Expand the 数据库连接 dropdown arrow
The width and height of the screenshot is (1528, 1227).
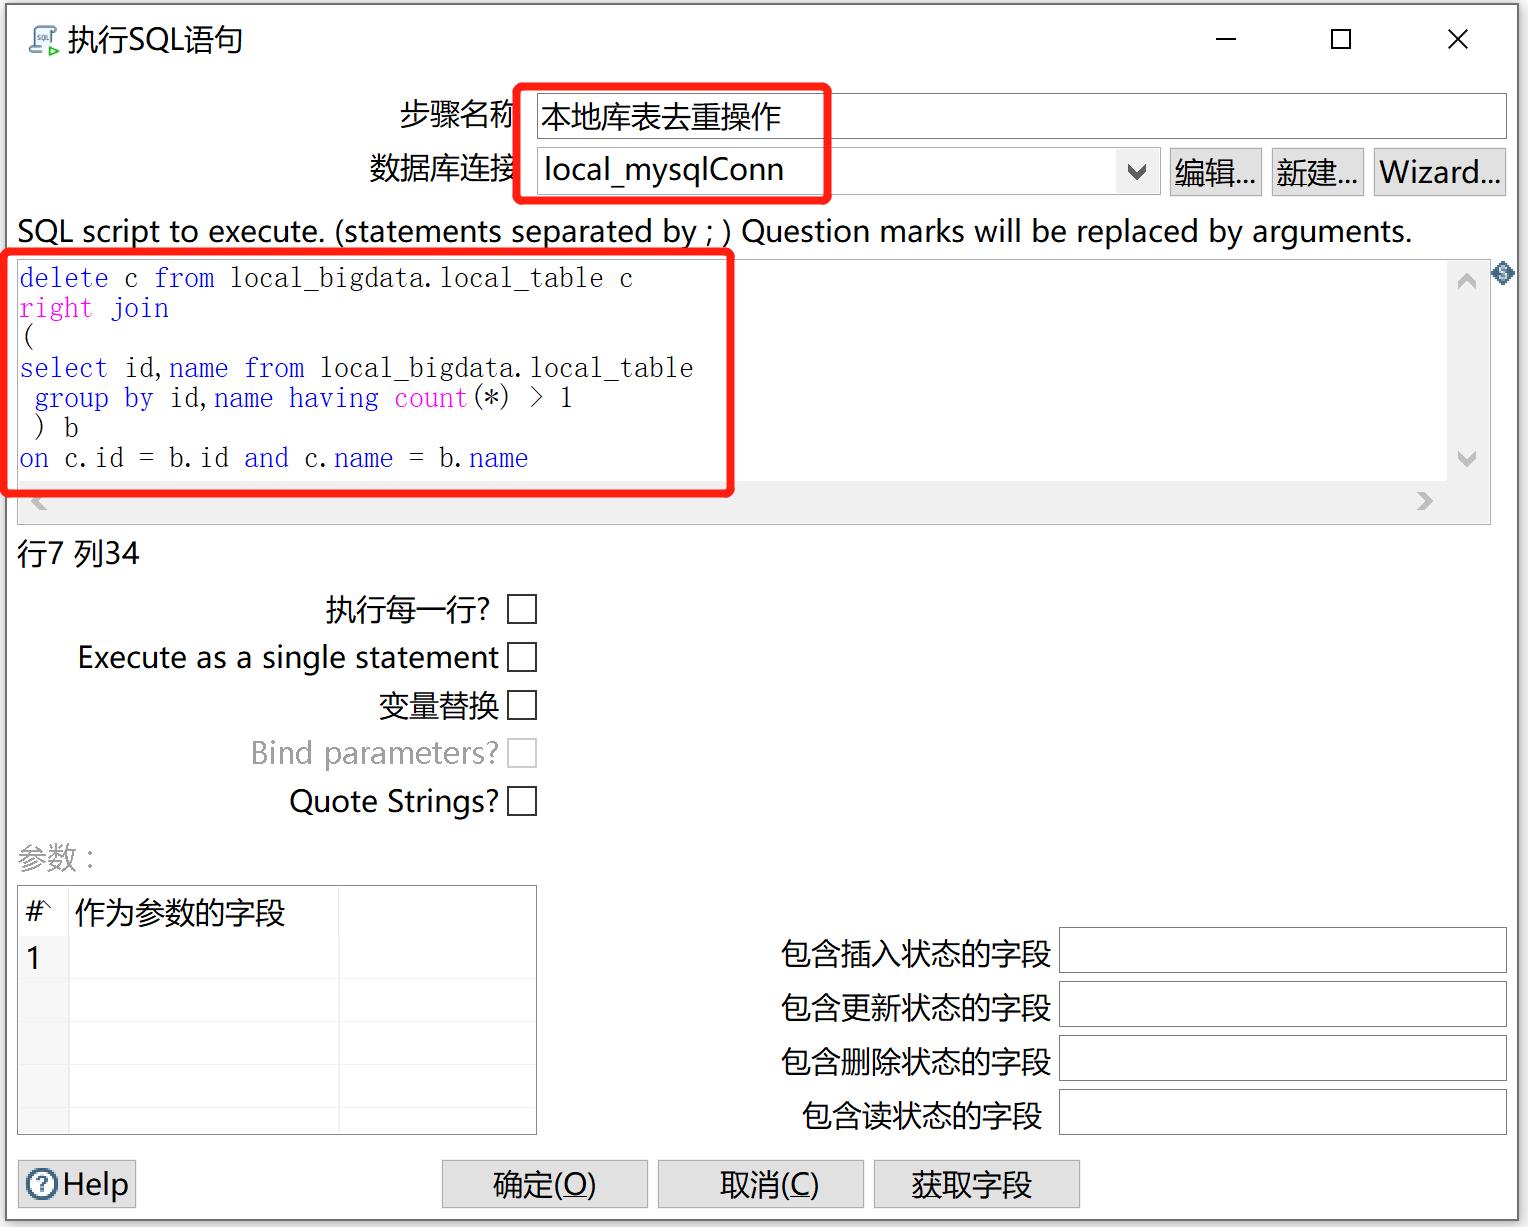tap(1137, 172)
